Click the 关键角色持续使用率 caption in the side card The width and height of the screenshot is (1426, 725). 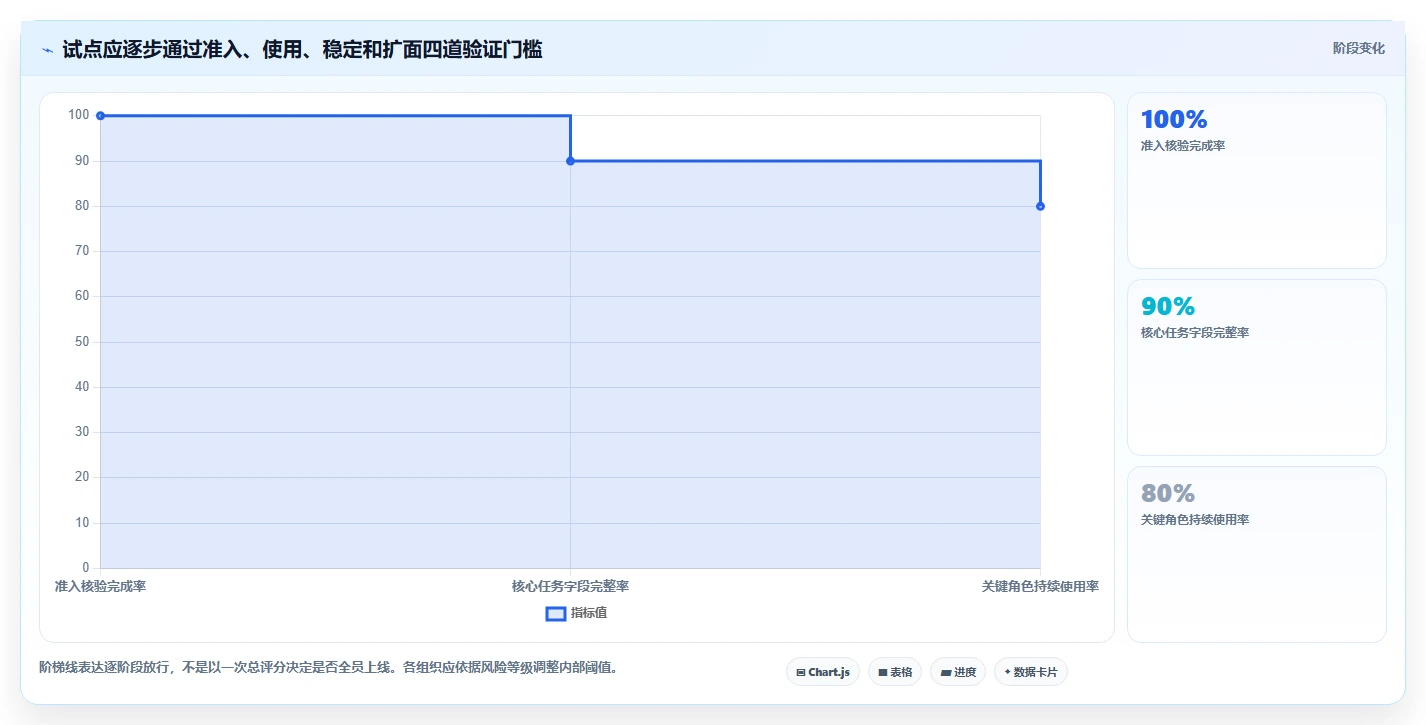click(x=1195, y=520)
